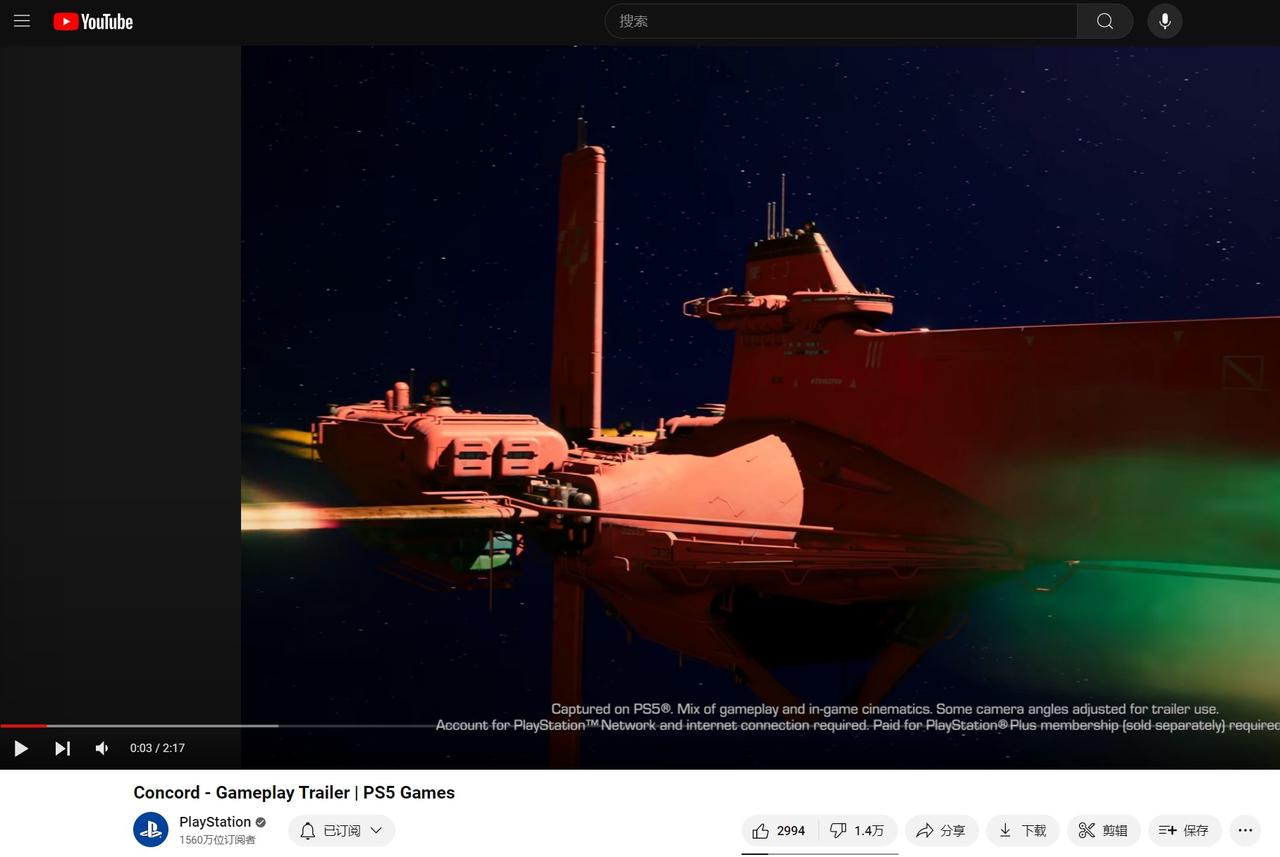Download the video
This screenshot has width=1280, height=857.
pos(1022,831)
